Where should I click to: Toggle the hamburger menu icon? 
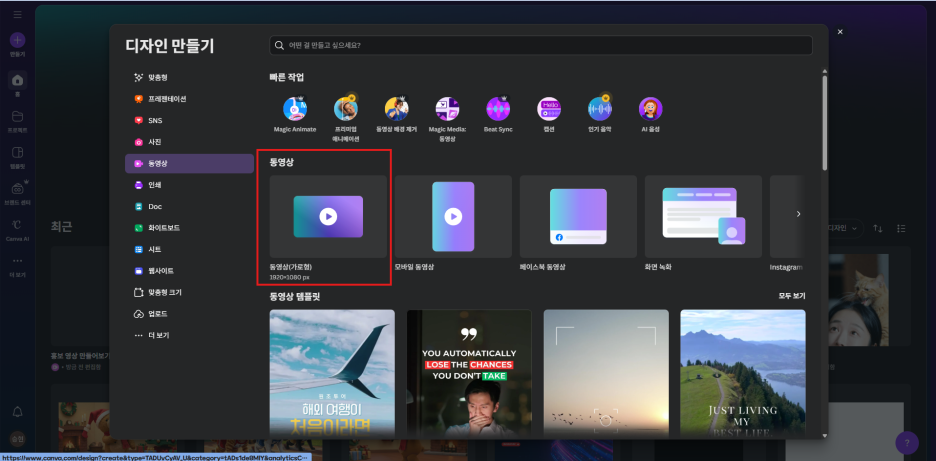pos(17,14)
